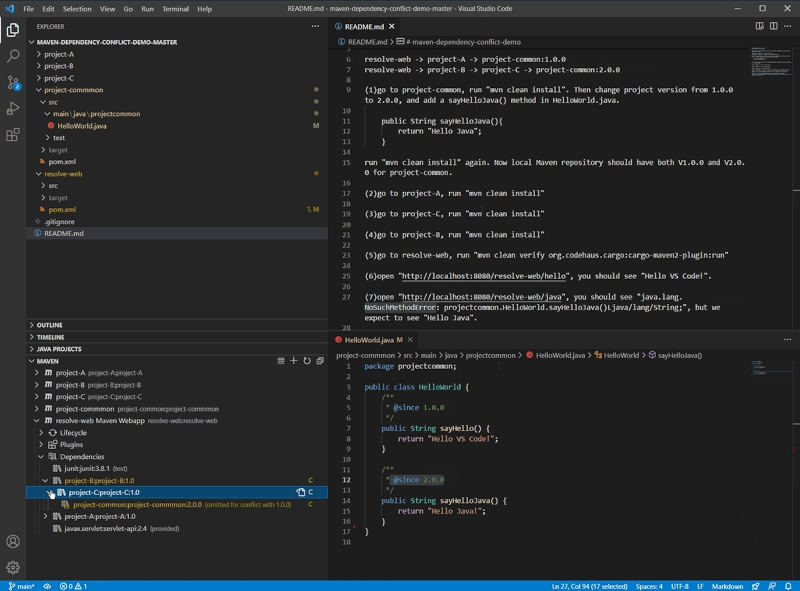Open localhost resolve-web/hello link
The height and width of the screenshot is (591, 800).
point(484,276)
